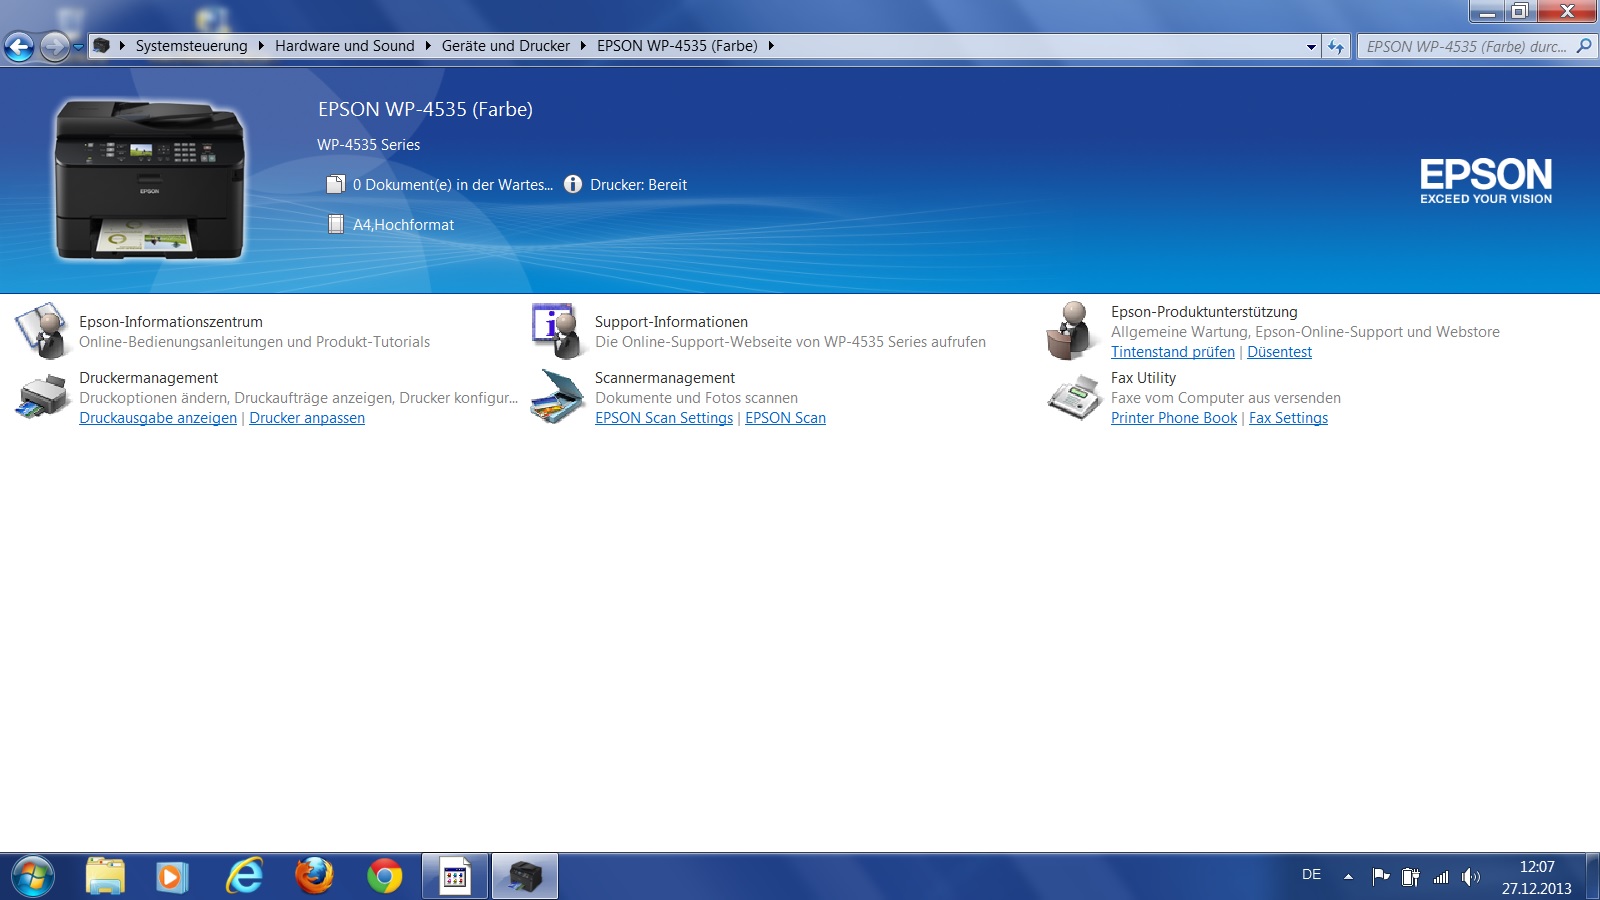Click the Show Desktop strip at taskbar end
This screenshot has width=1600, height=900.
[x=1592, y=877]
